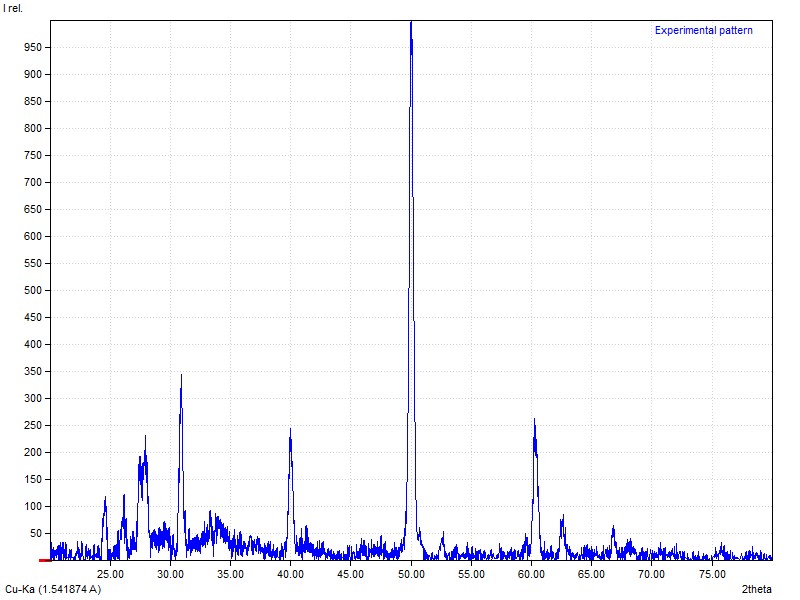Click the 2theta axis label
Image resolution: width=800 pixels, height=600 pixels.
tap(756, 589)
